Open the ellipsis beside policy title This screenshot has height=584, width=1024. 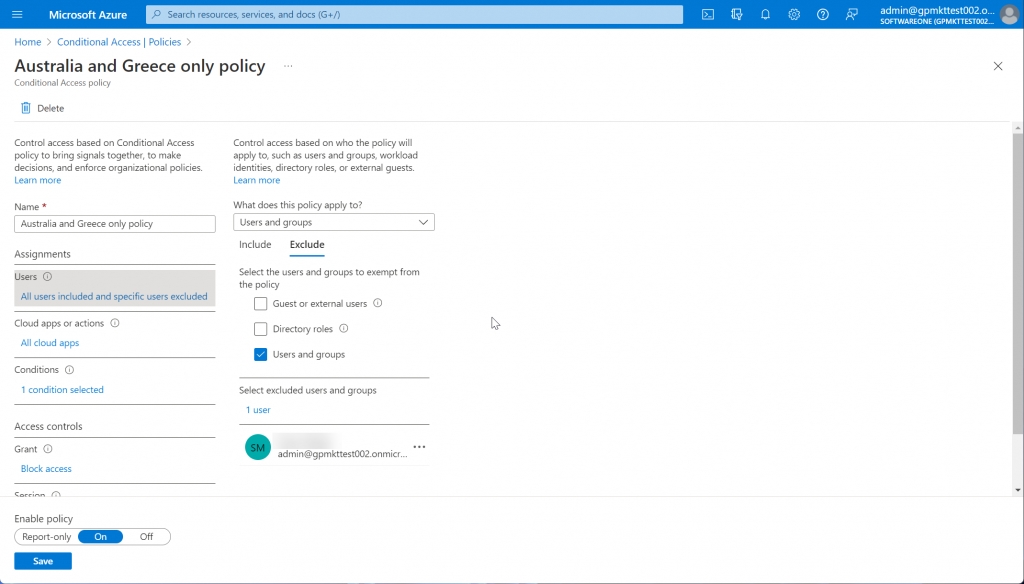pyautogui.click(x=288, y=66)
